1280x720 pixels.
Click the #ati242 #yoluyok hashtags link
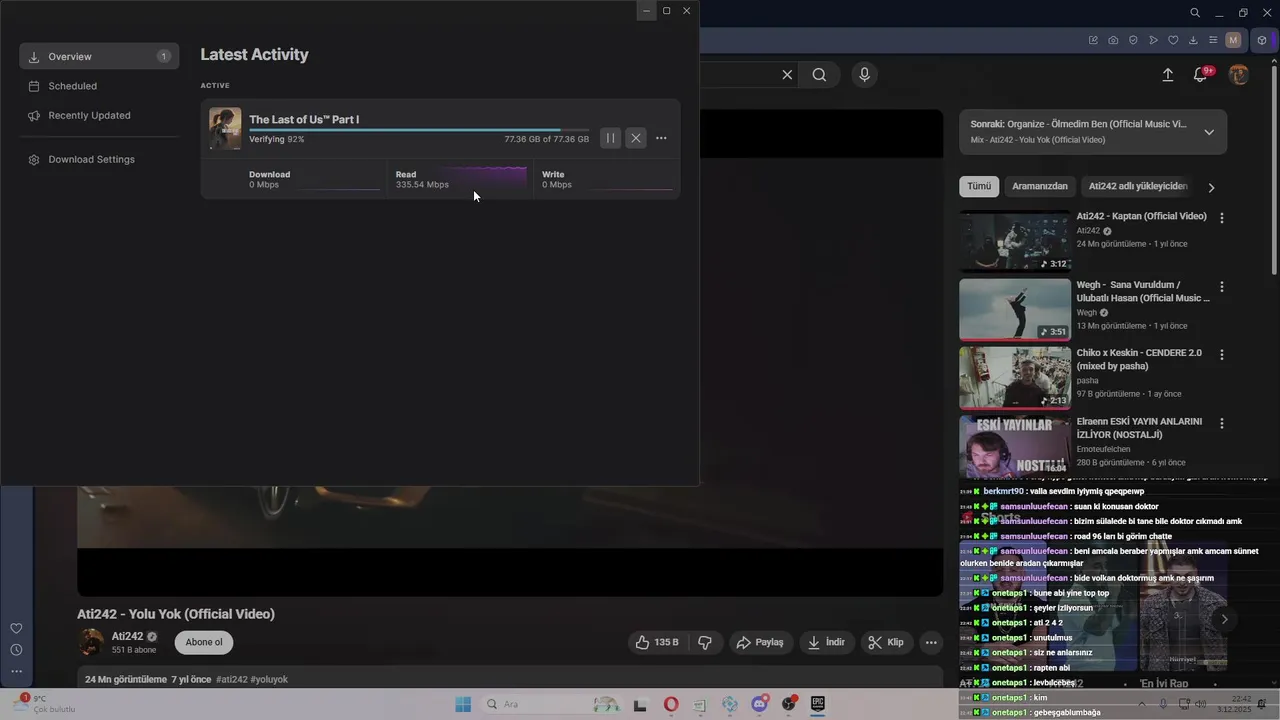click(252, 679)
